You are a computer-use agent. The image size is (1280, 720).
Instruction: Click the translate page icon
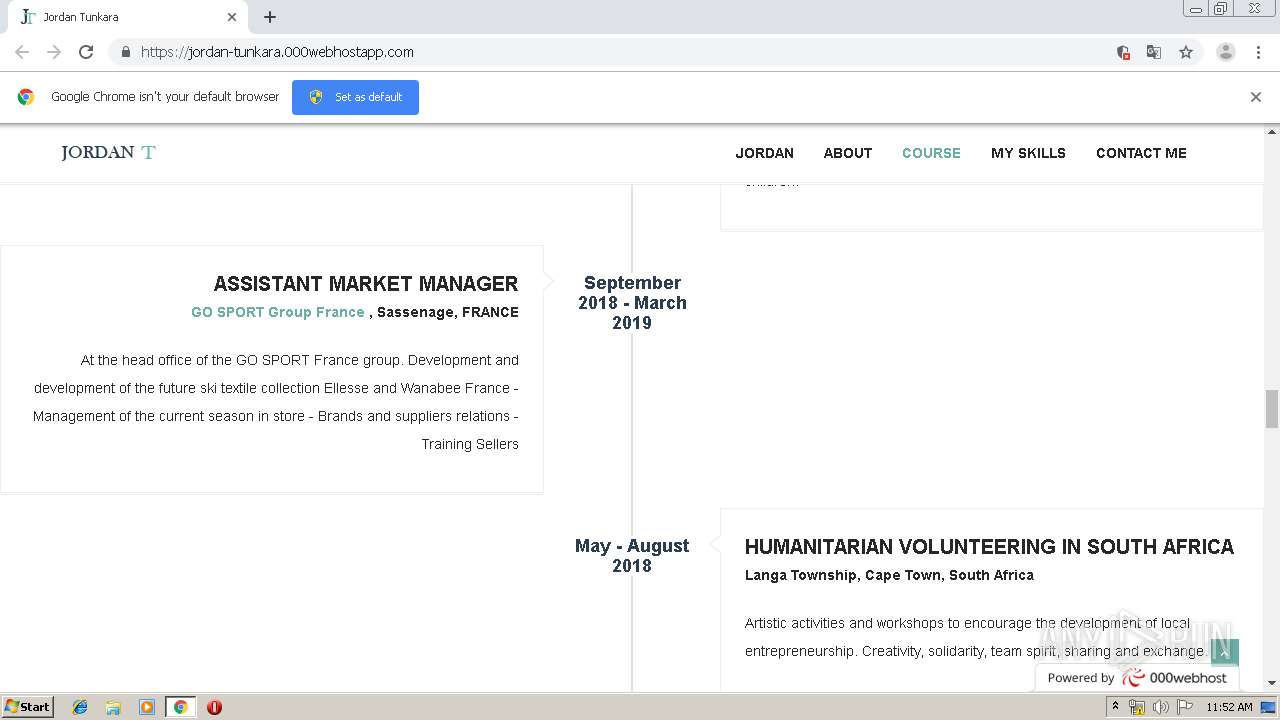[1154, 52]
